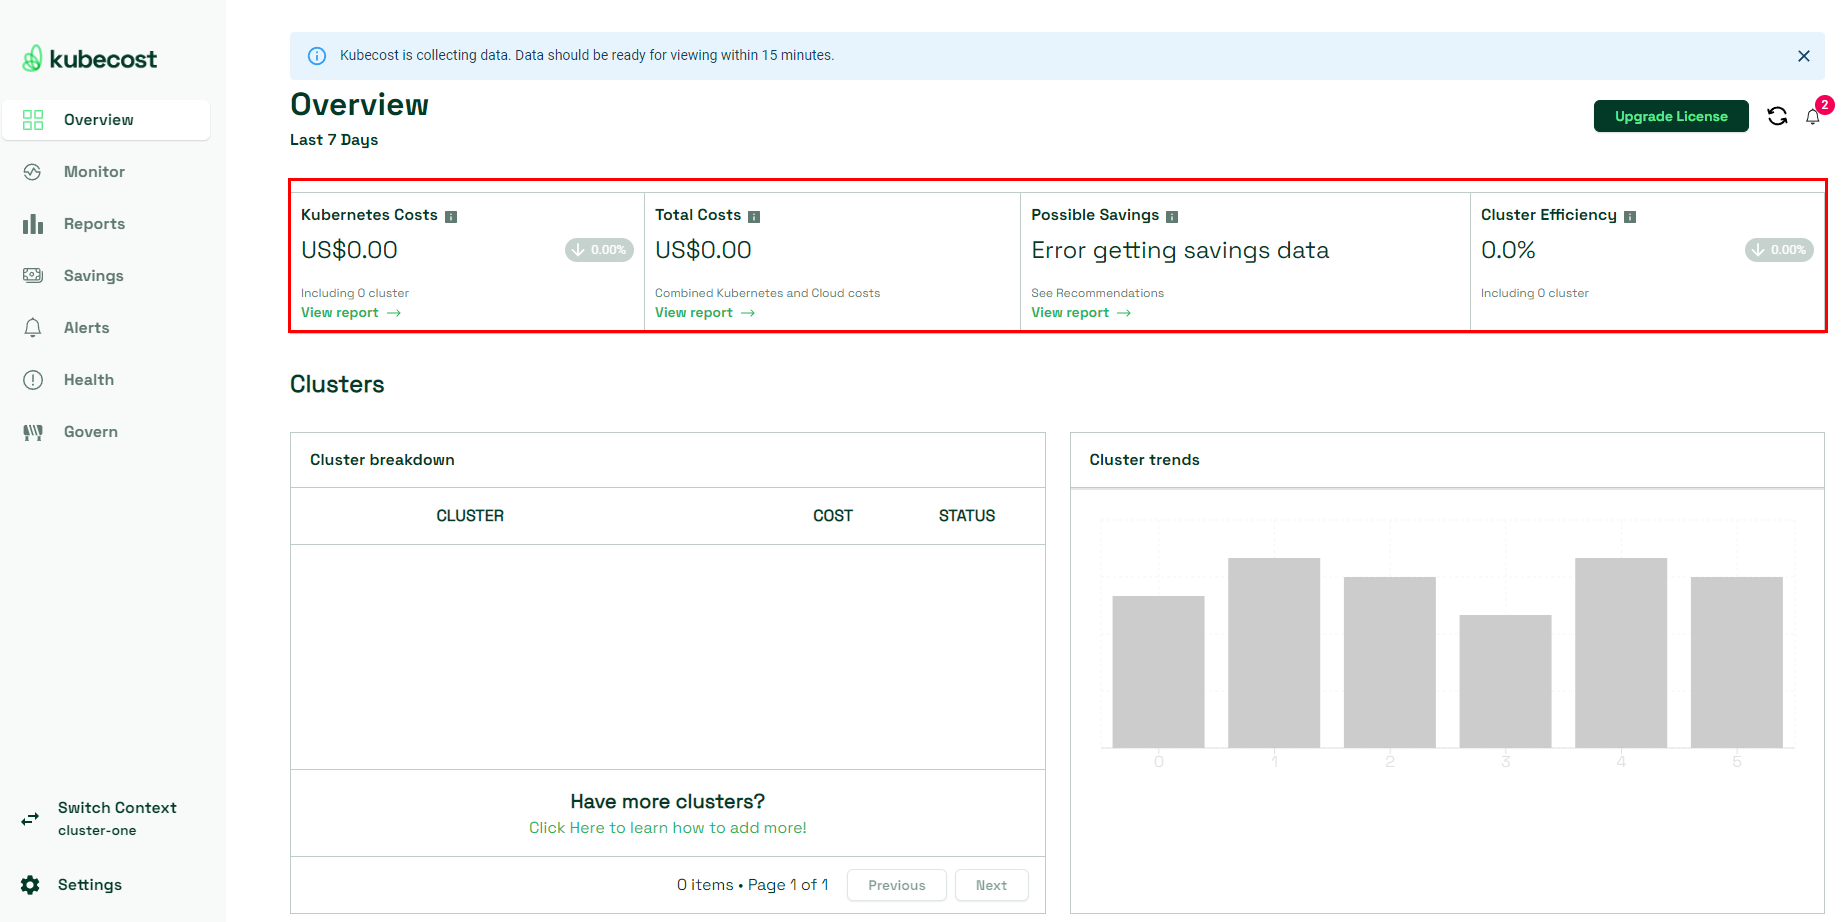This screenshot has height=922, width=1843.
Task: Click 'Click Here to learn how to add more!'
Action: tap(668, 828)
